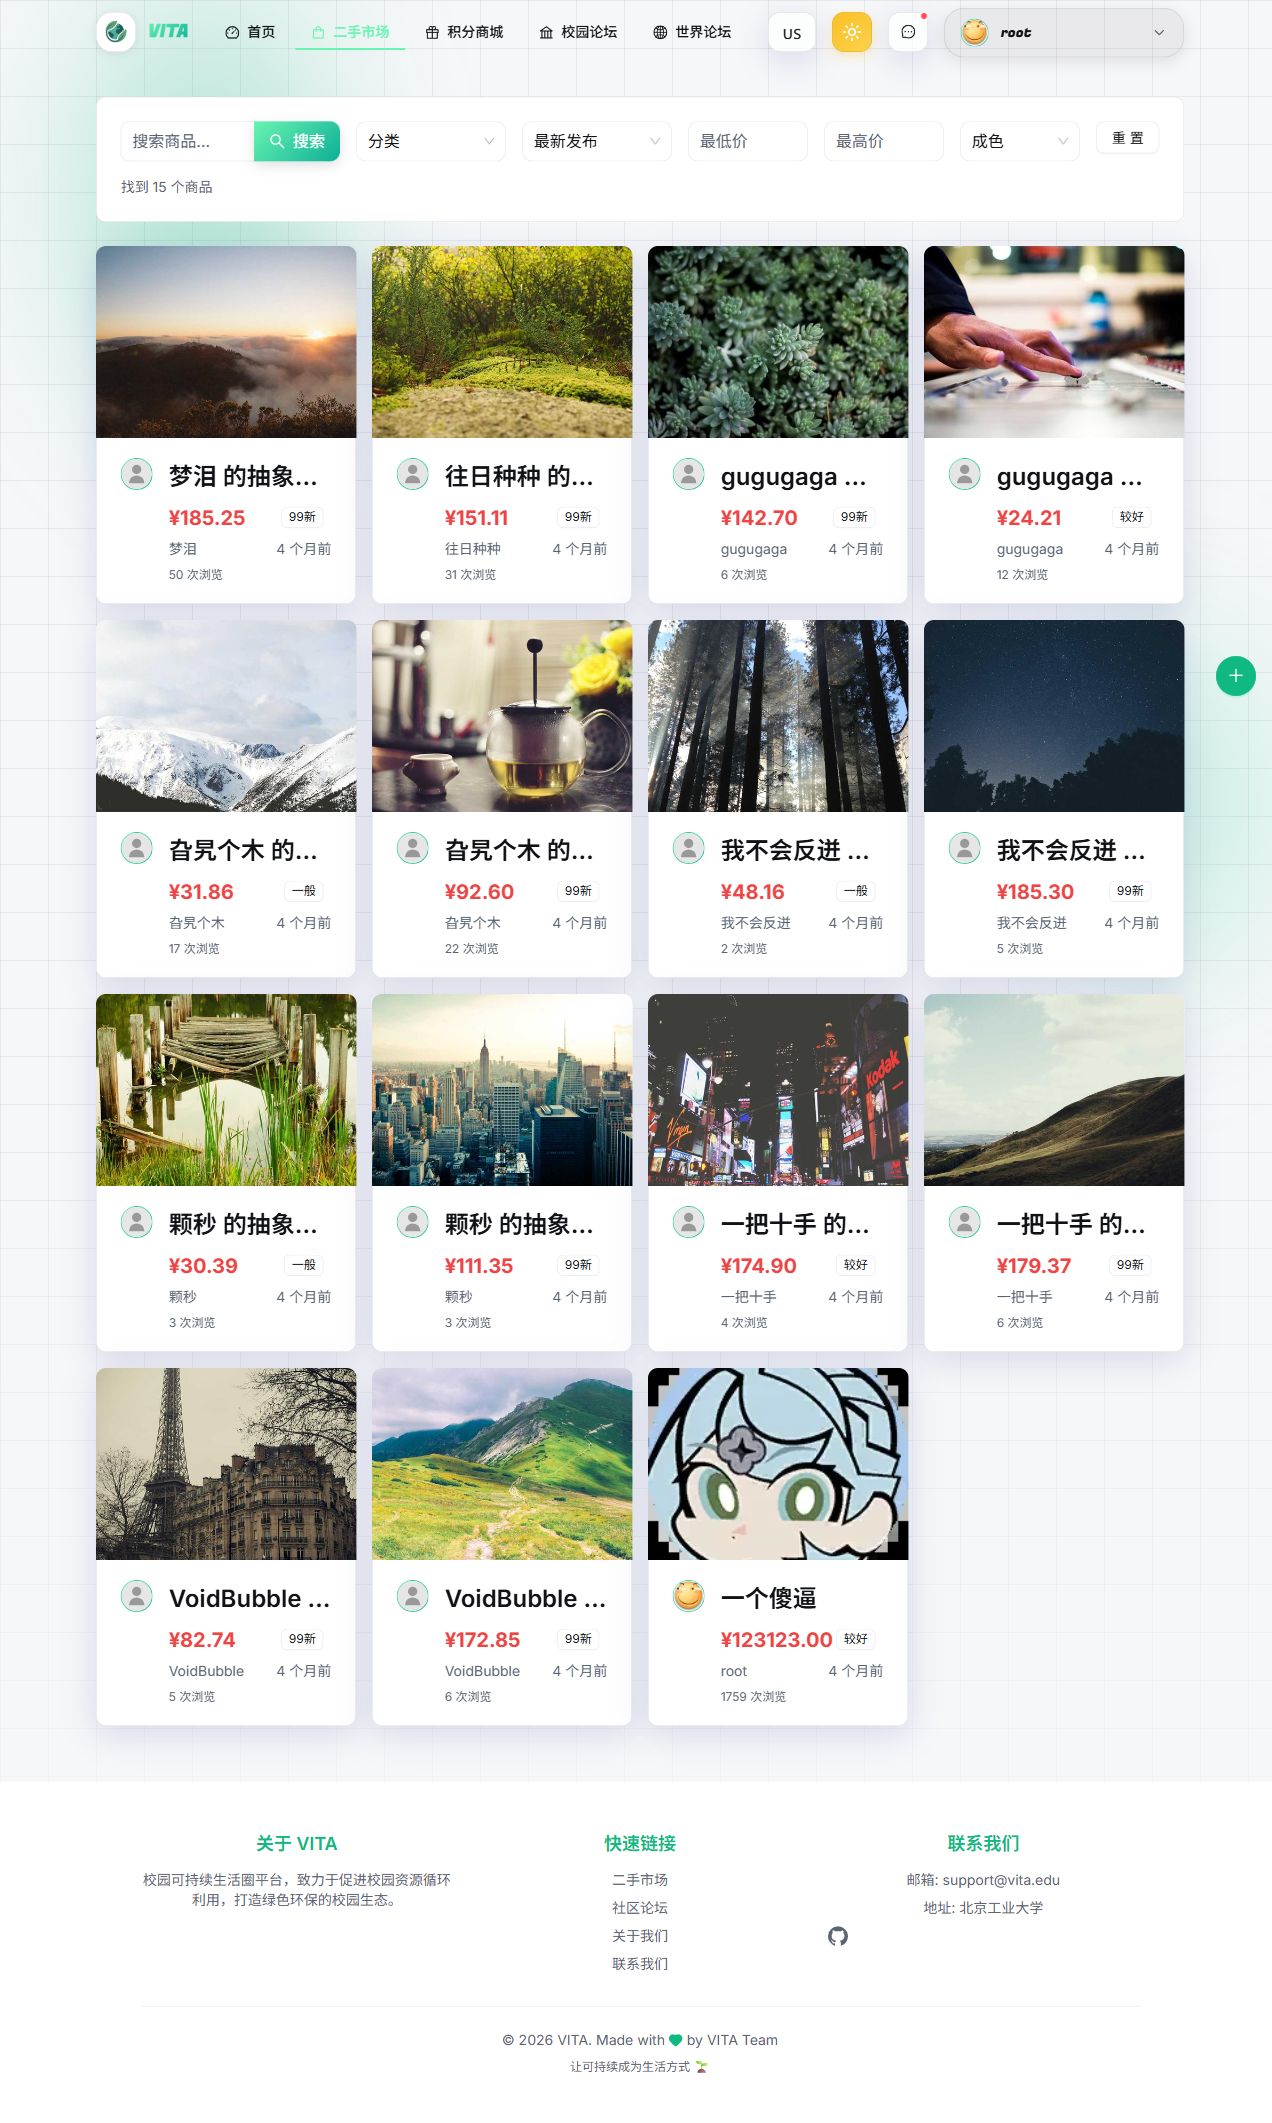This screenshot has height=2123, width=1272.
Task: Open the anime character product thumbnail
Action: point(778,1464)
